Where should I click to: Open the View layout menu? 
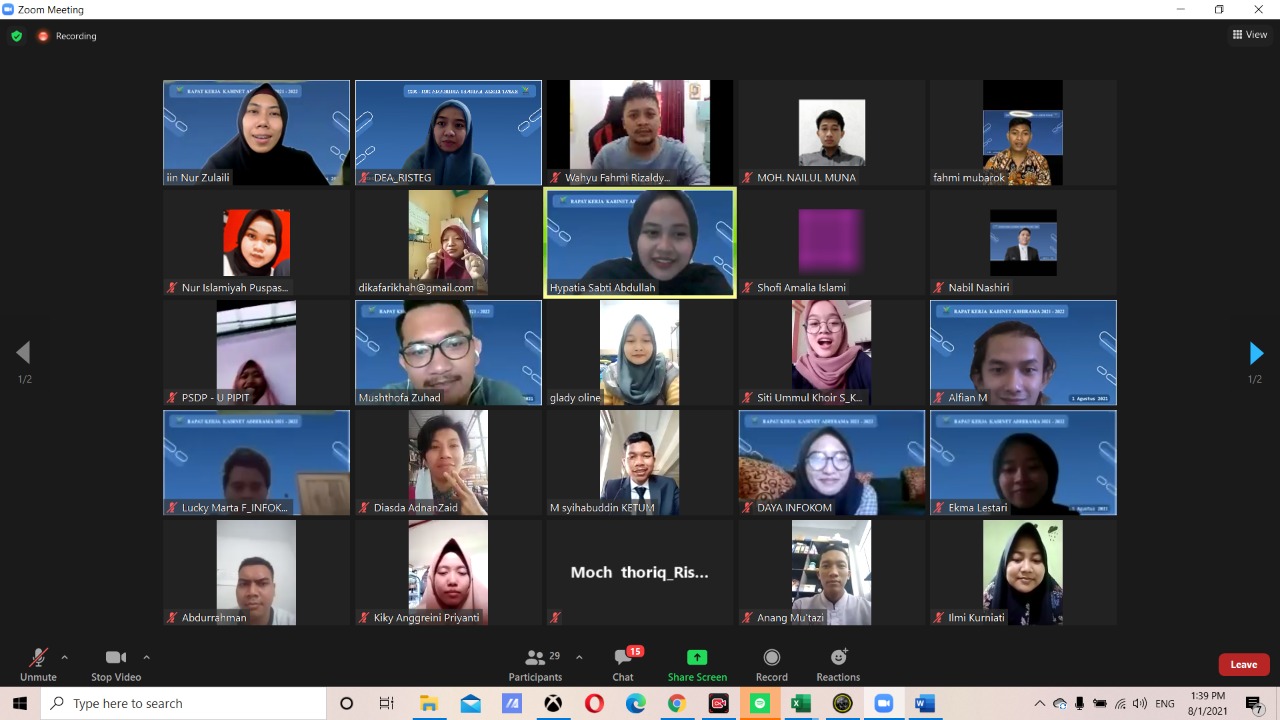1250,35
